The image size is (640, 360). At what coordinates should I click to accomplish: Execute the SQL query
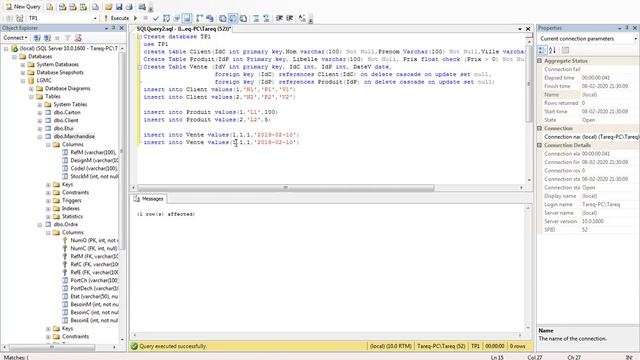pyautogui.click(x=116, y=18)
